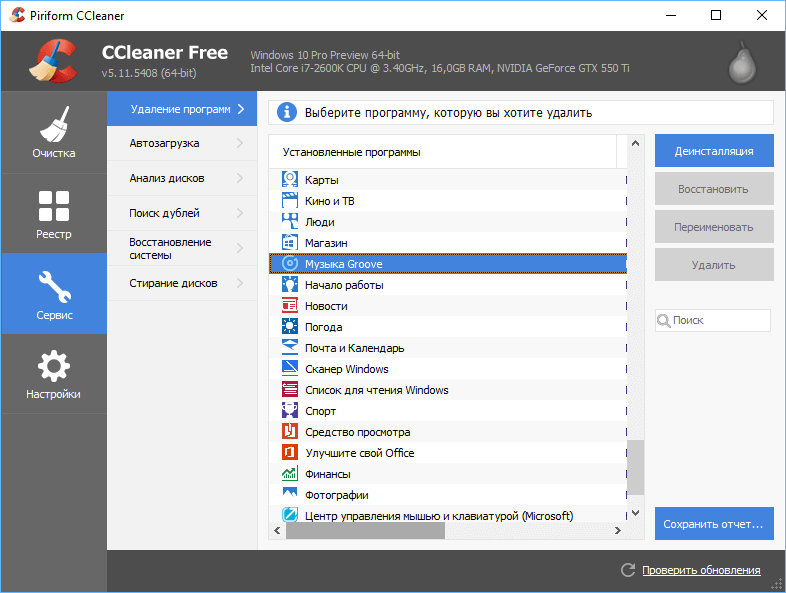
Task: Click the Переименовать button
Action: click(x=714, y=227)
